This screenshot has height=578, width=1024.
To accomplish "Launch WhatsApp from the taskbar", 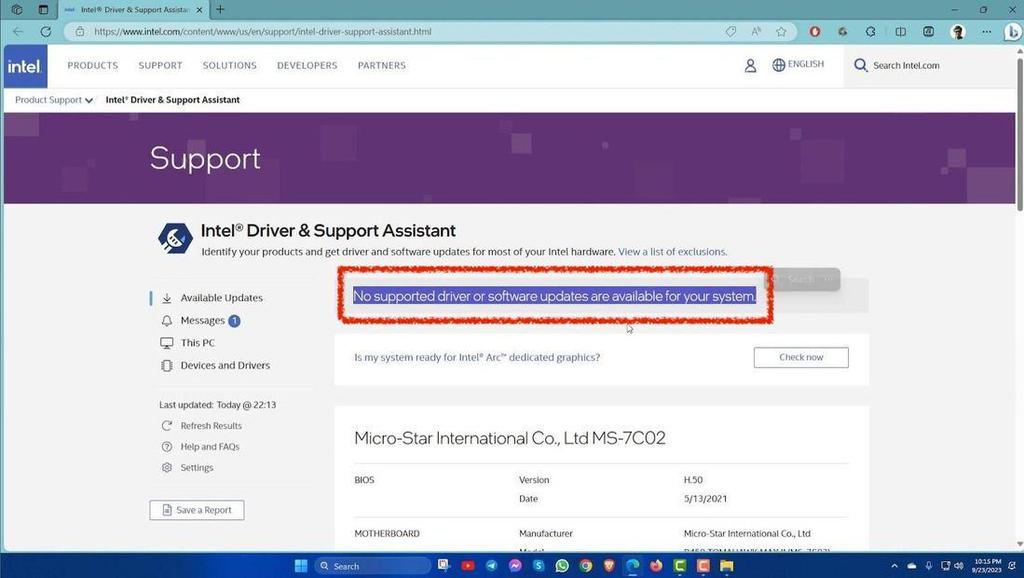I will [560, 566].
